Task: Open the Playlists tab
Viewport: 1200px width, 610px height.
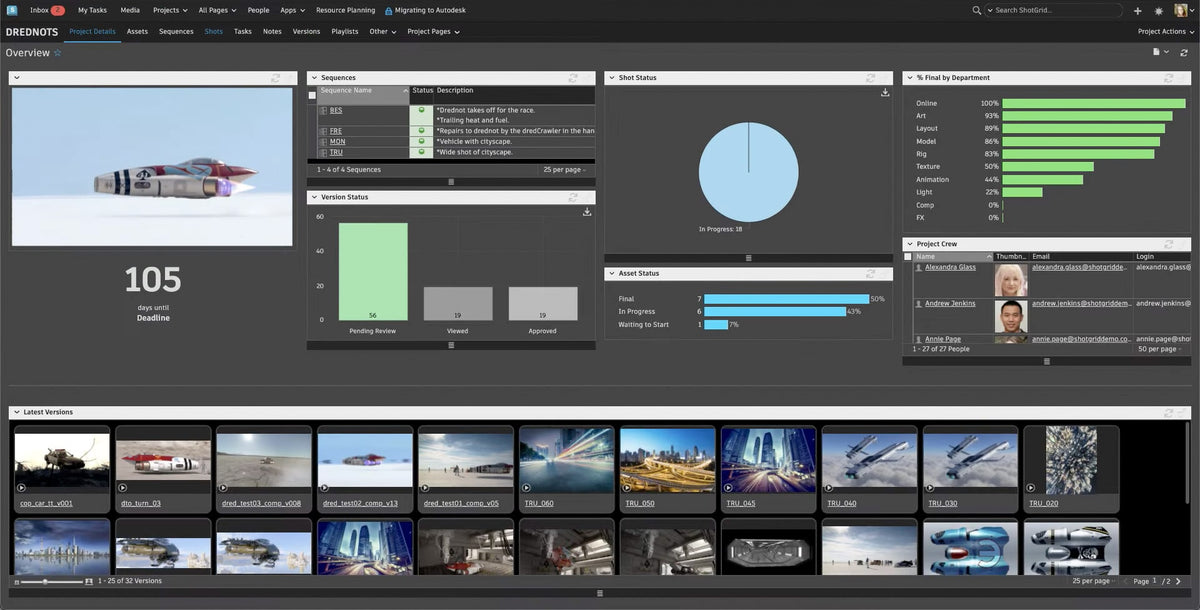Action: 345,32
